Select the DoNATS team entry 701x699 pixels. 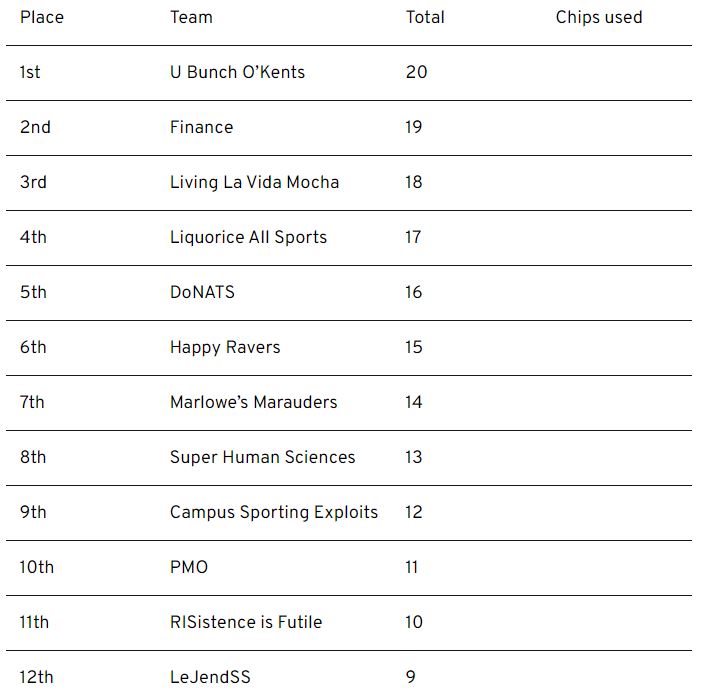point(202,292)
